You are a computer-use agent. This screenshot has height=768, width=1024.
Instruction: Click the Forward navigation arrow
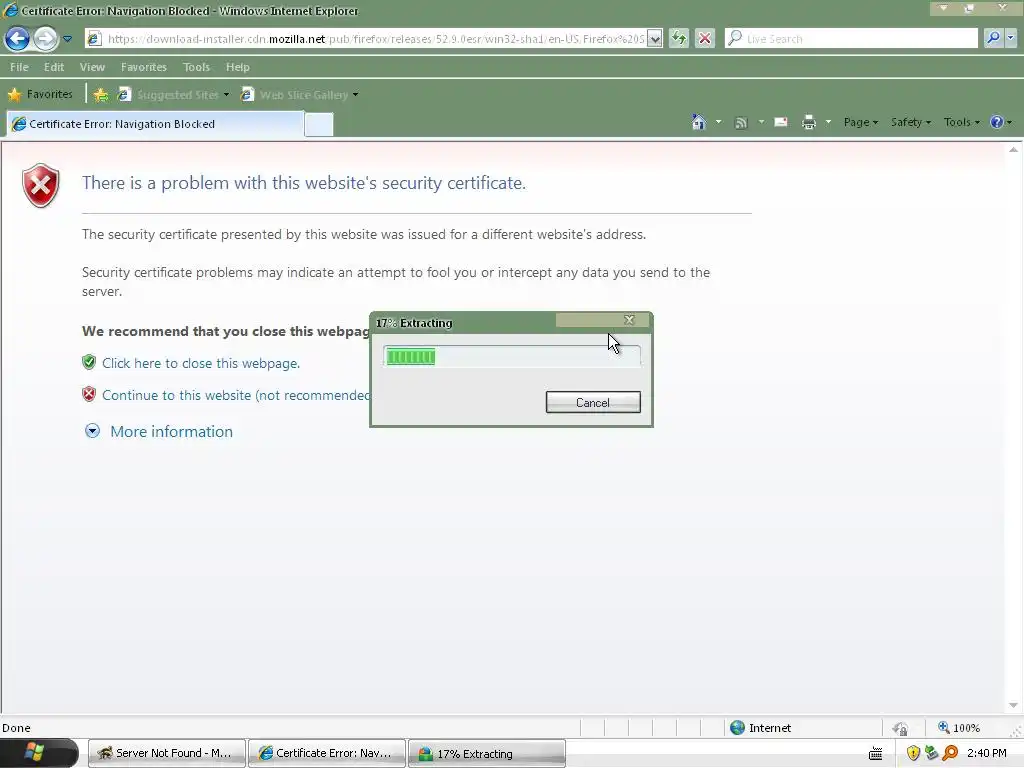[45, 39]
